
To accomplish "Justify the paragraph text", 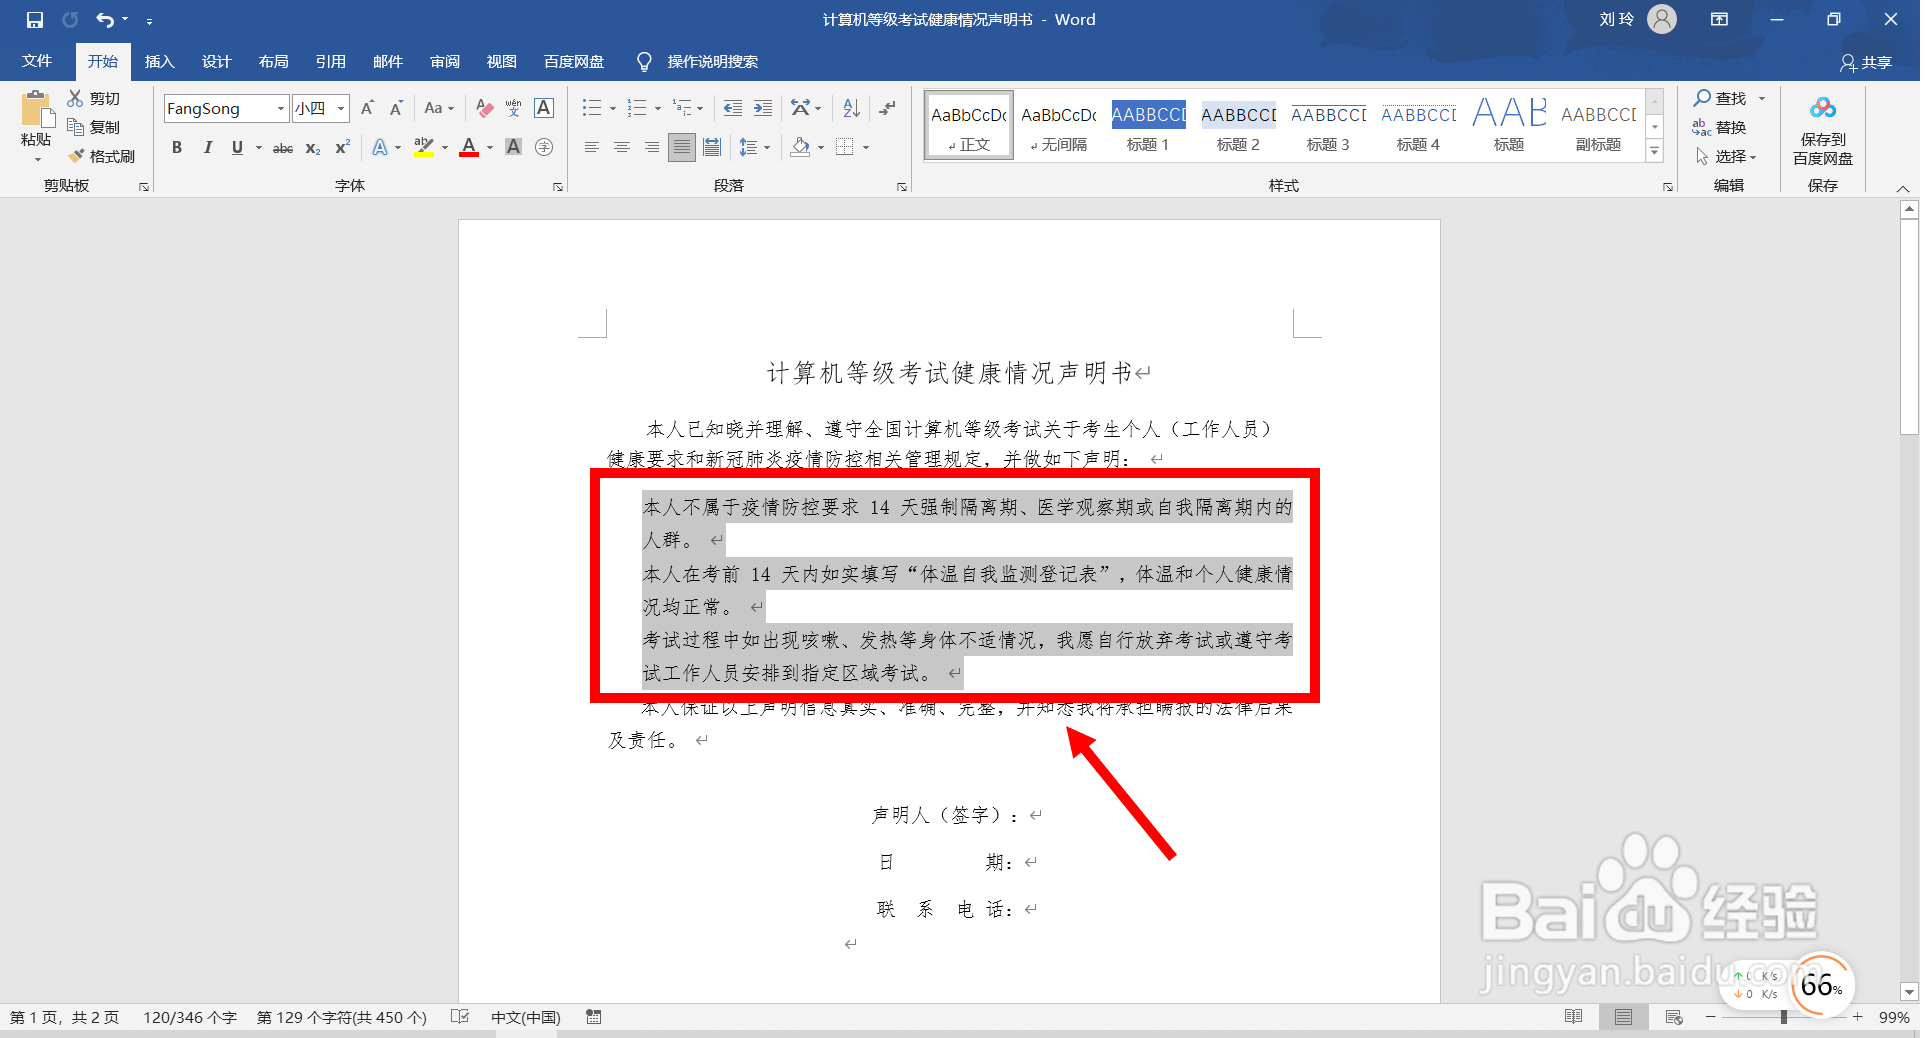I will pyautogui.click(x=682, y=148).
